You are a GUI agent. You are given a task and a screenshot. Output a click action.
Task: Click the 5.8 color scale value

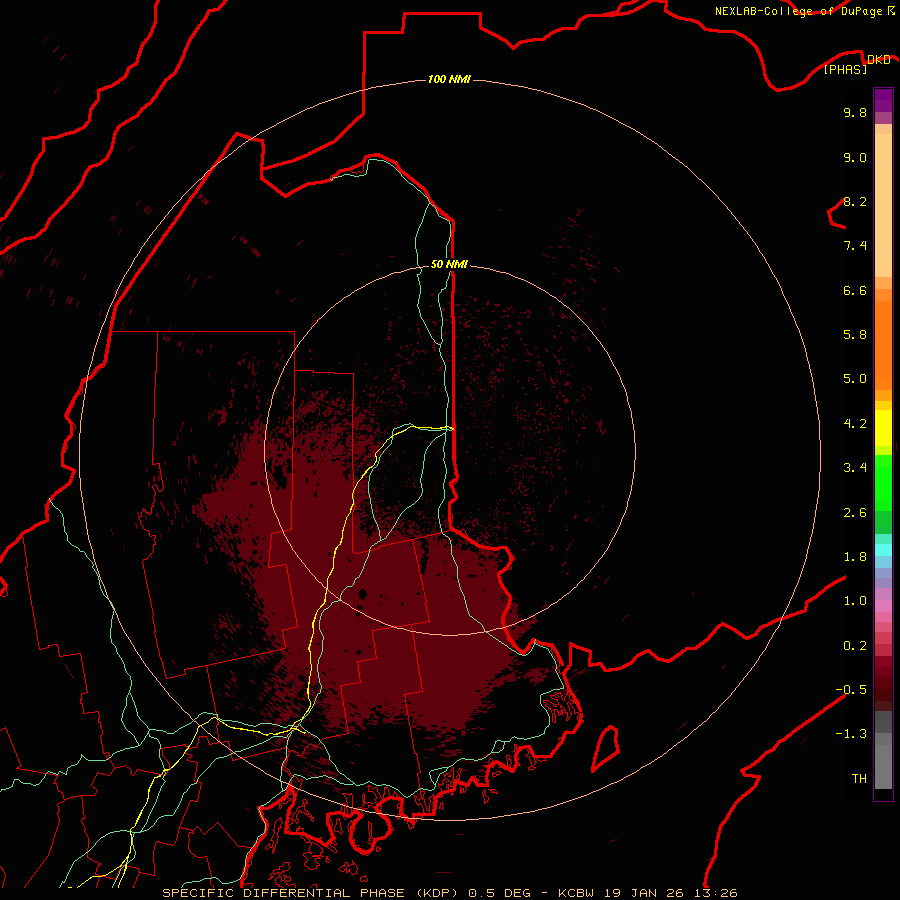click(855, 335)
